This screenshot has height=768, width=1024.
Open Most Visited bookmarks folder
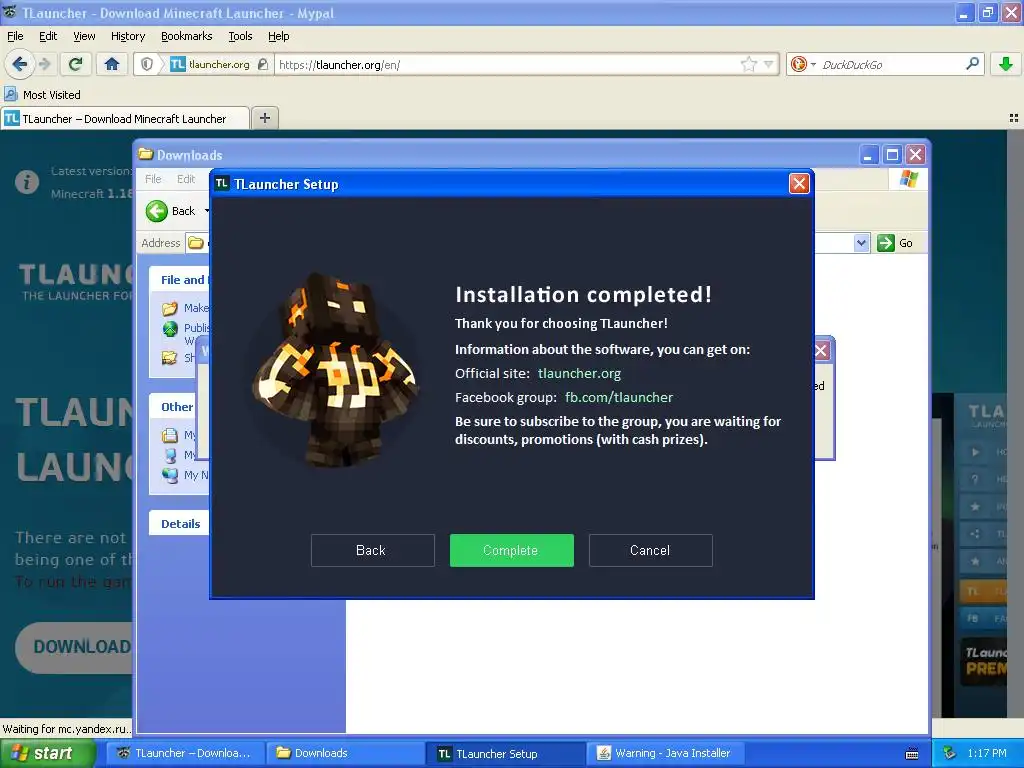pos(43,95)
